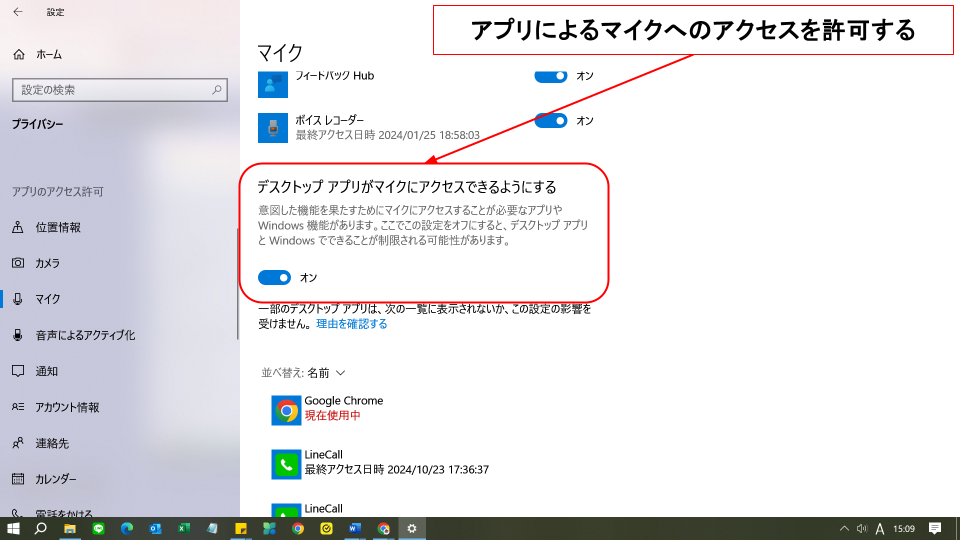This screenshot has height=540, width=960.
Task: Select the カメラ icon in sidebar
Action: coord(18,263)
